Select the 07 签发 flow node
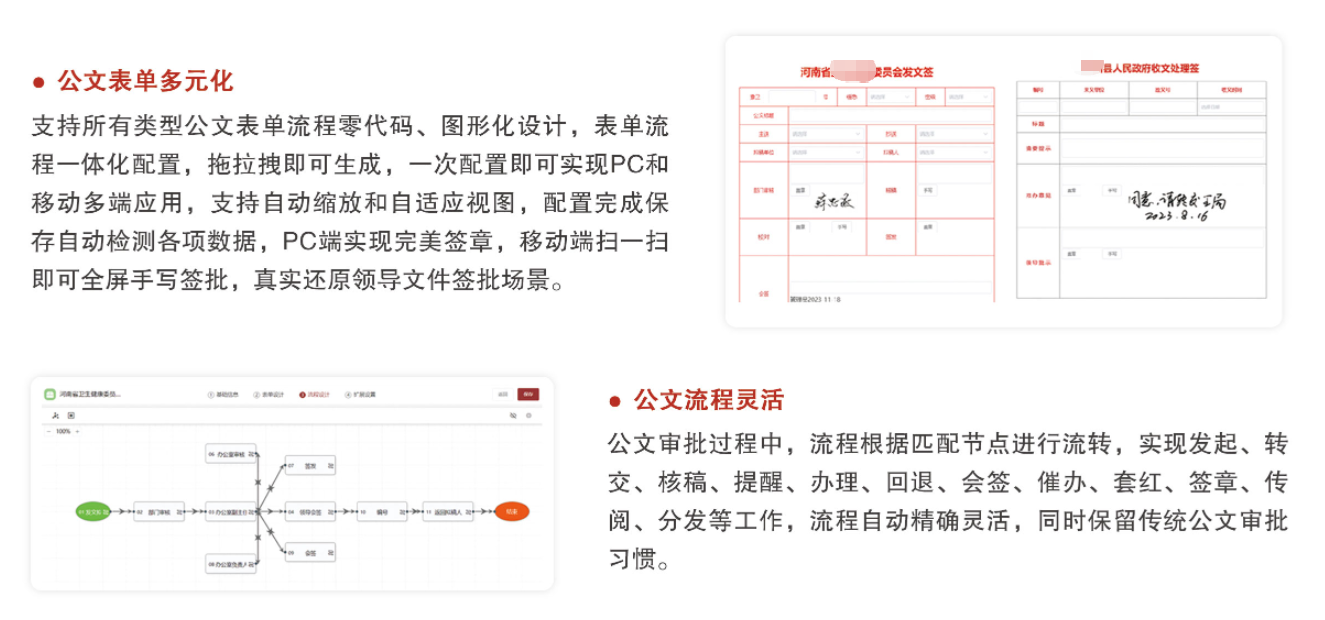The image size is (1325, 620). [309, 466]
